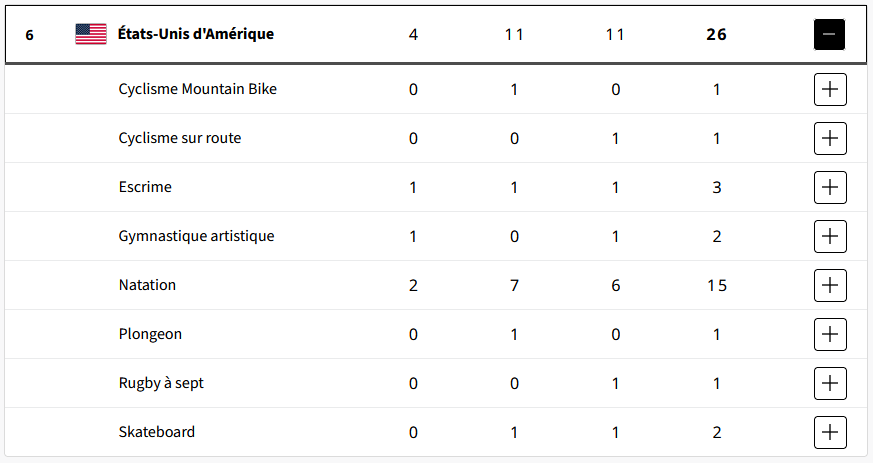Expand the Rugby à sept row
The image size is (873, 463).
click(830, 383)
